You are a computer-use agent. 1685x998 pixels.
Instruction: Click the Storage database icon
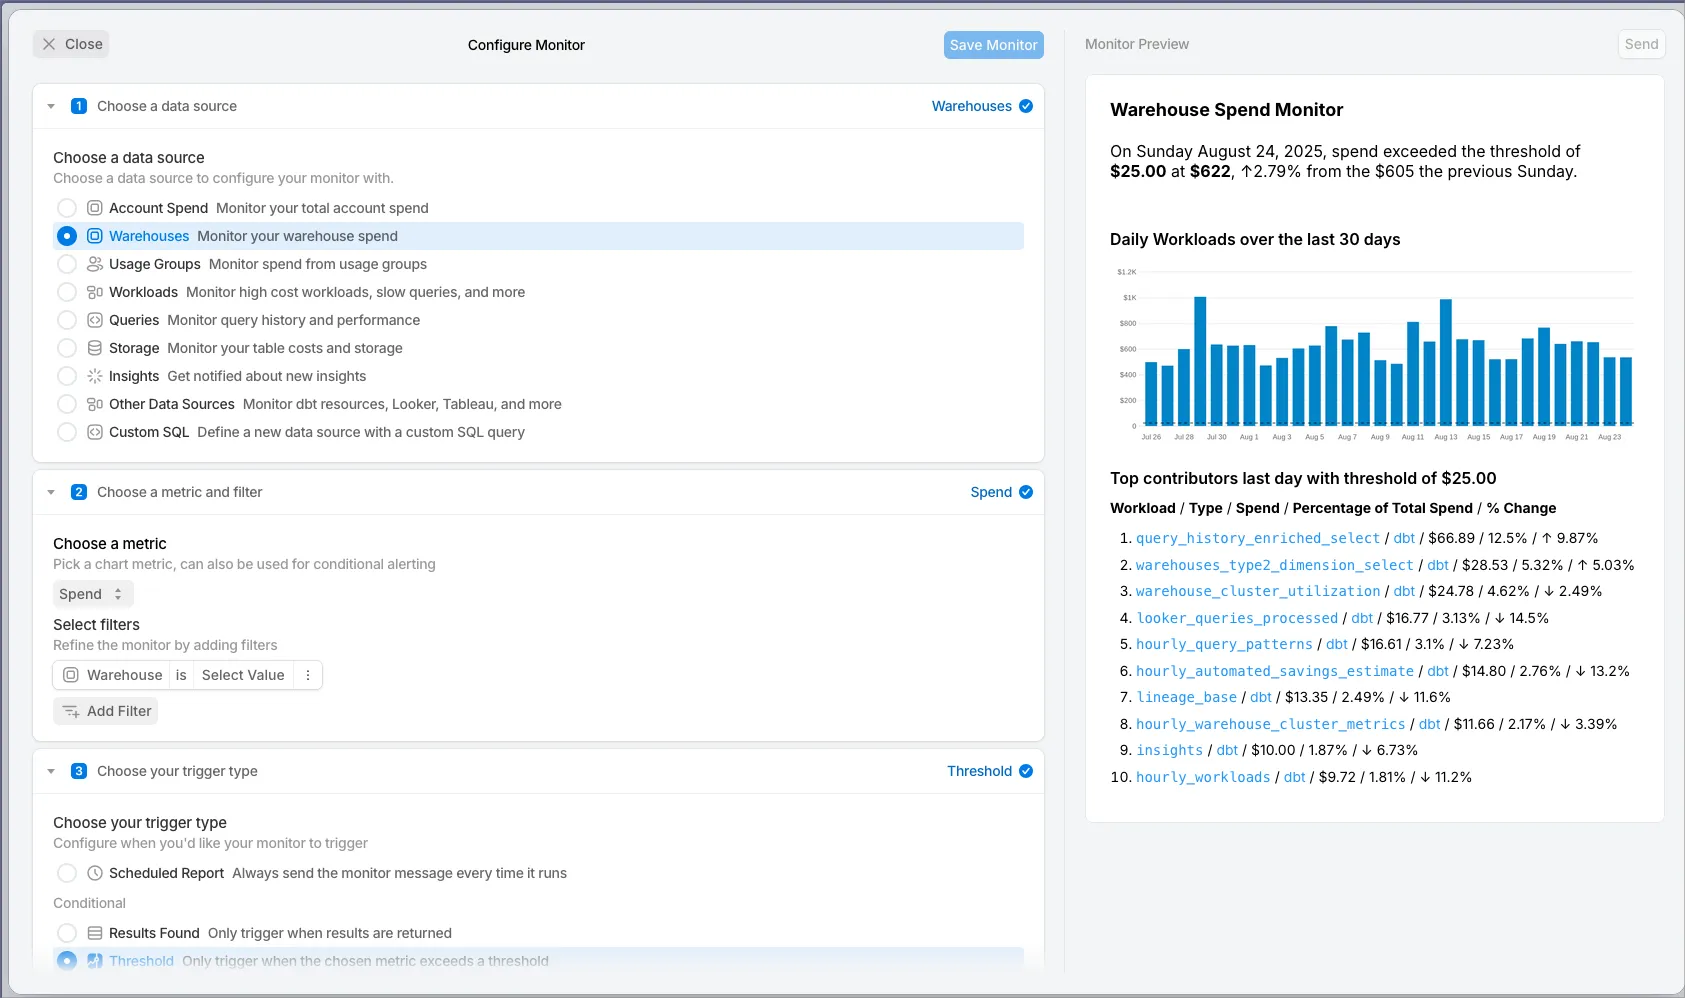pos(95,348)
